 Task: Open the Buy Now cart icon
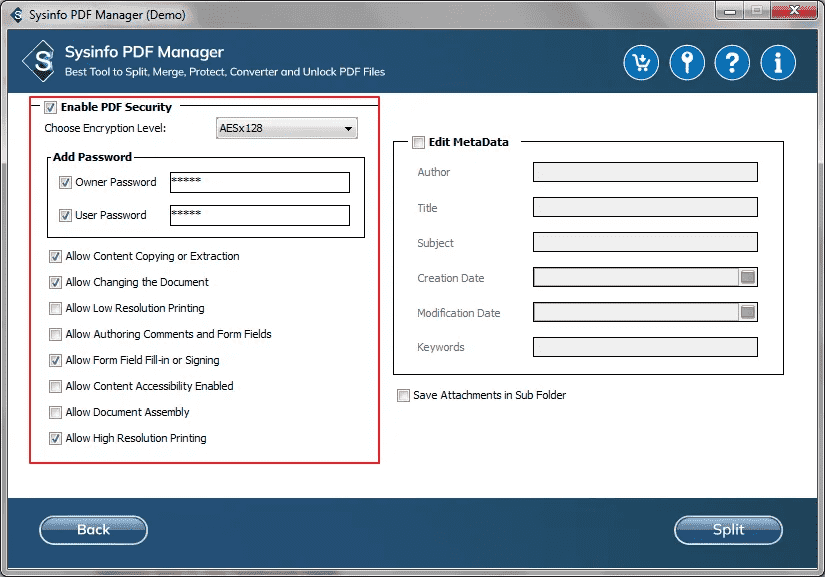coord(641,63)
